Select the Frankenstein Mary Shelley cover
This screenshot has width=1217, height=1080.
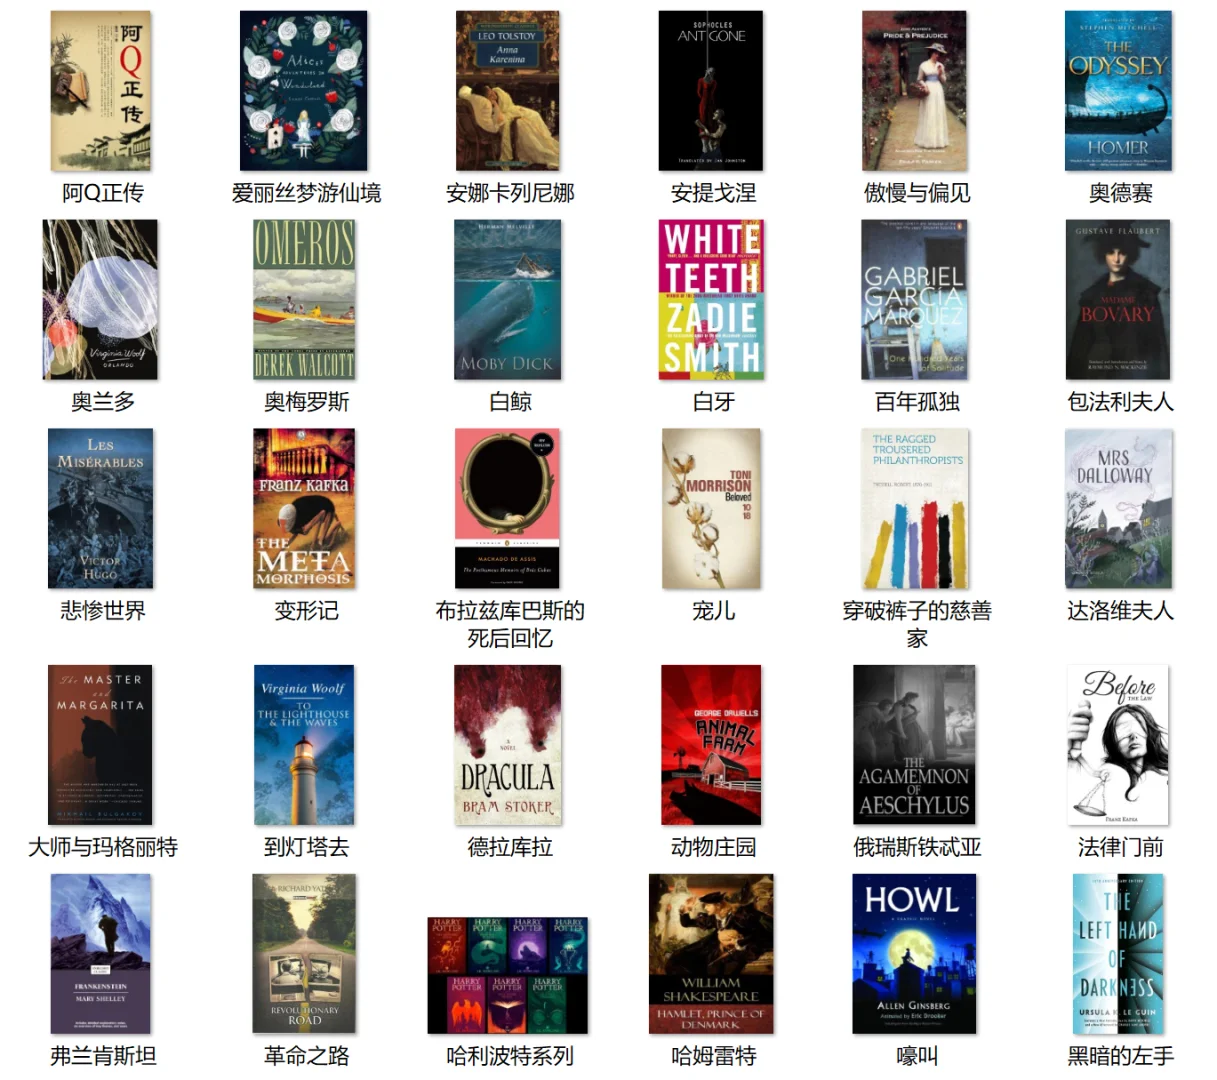[x=101, y=954]
